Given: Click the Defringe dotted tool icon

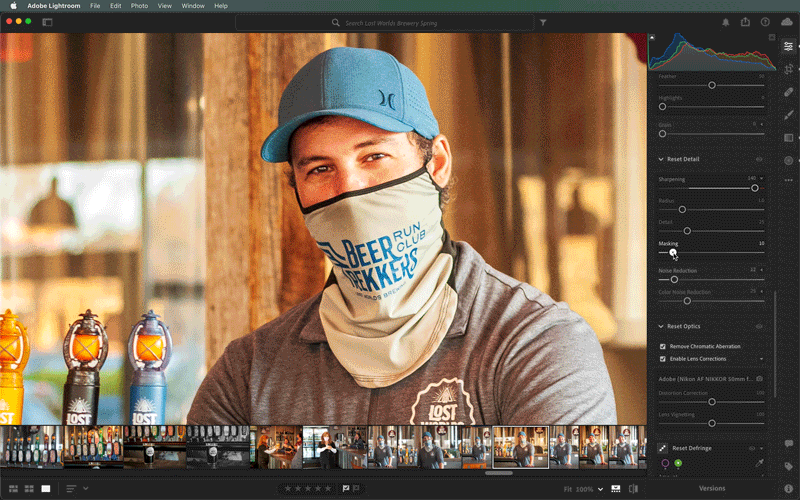Looking at the screenshot, I should (x=662, y=448).
